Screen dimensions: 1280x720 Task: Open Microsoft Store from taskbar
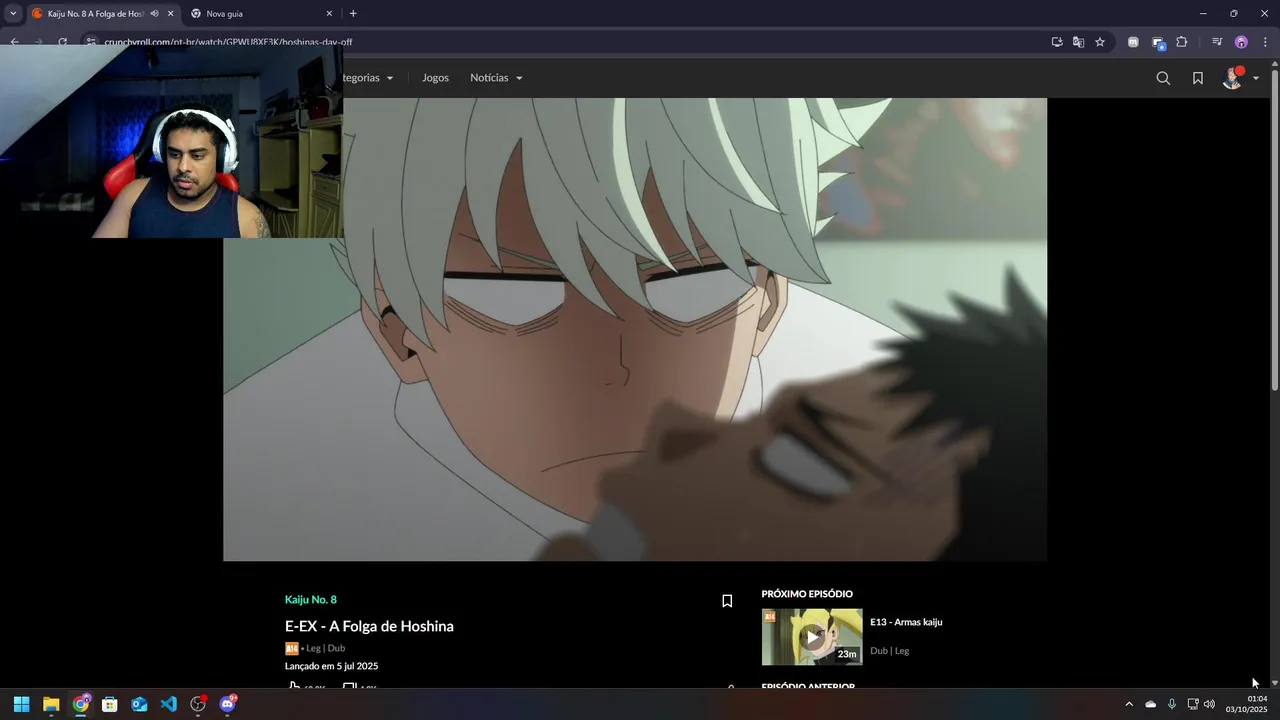(x=110, y=704)
